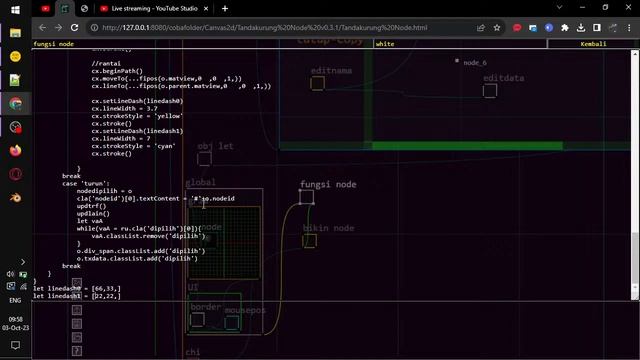The image size is (640, 360).
Task: Click the 'global' node label
Action: coord(200,182)
